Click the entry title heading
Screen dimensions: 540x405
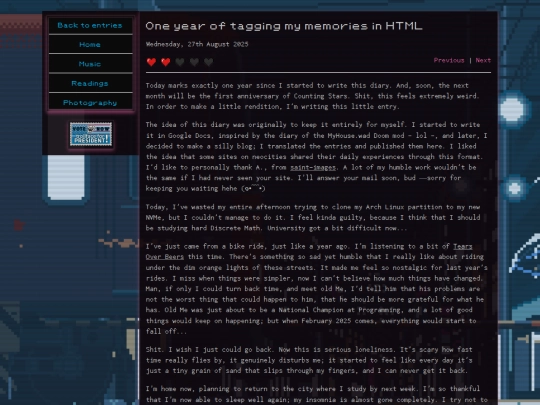tap(284, 26)
